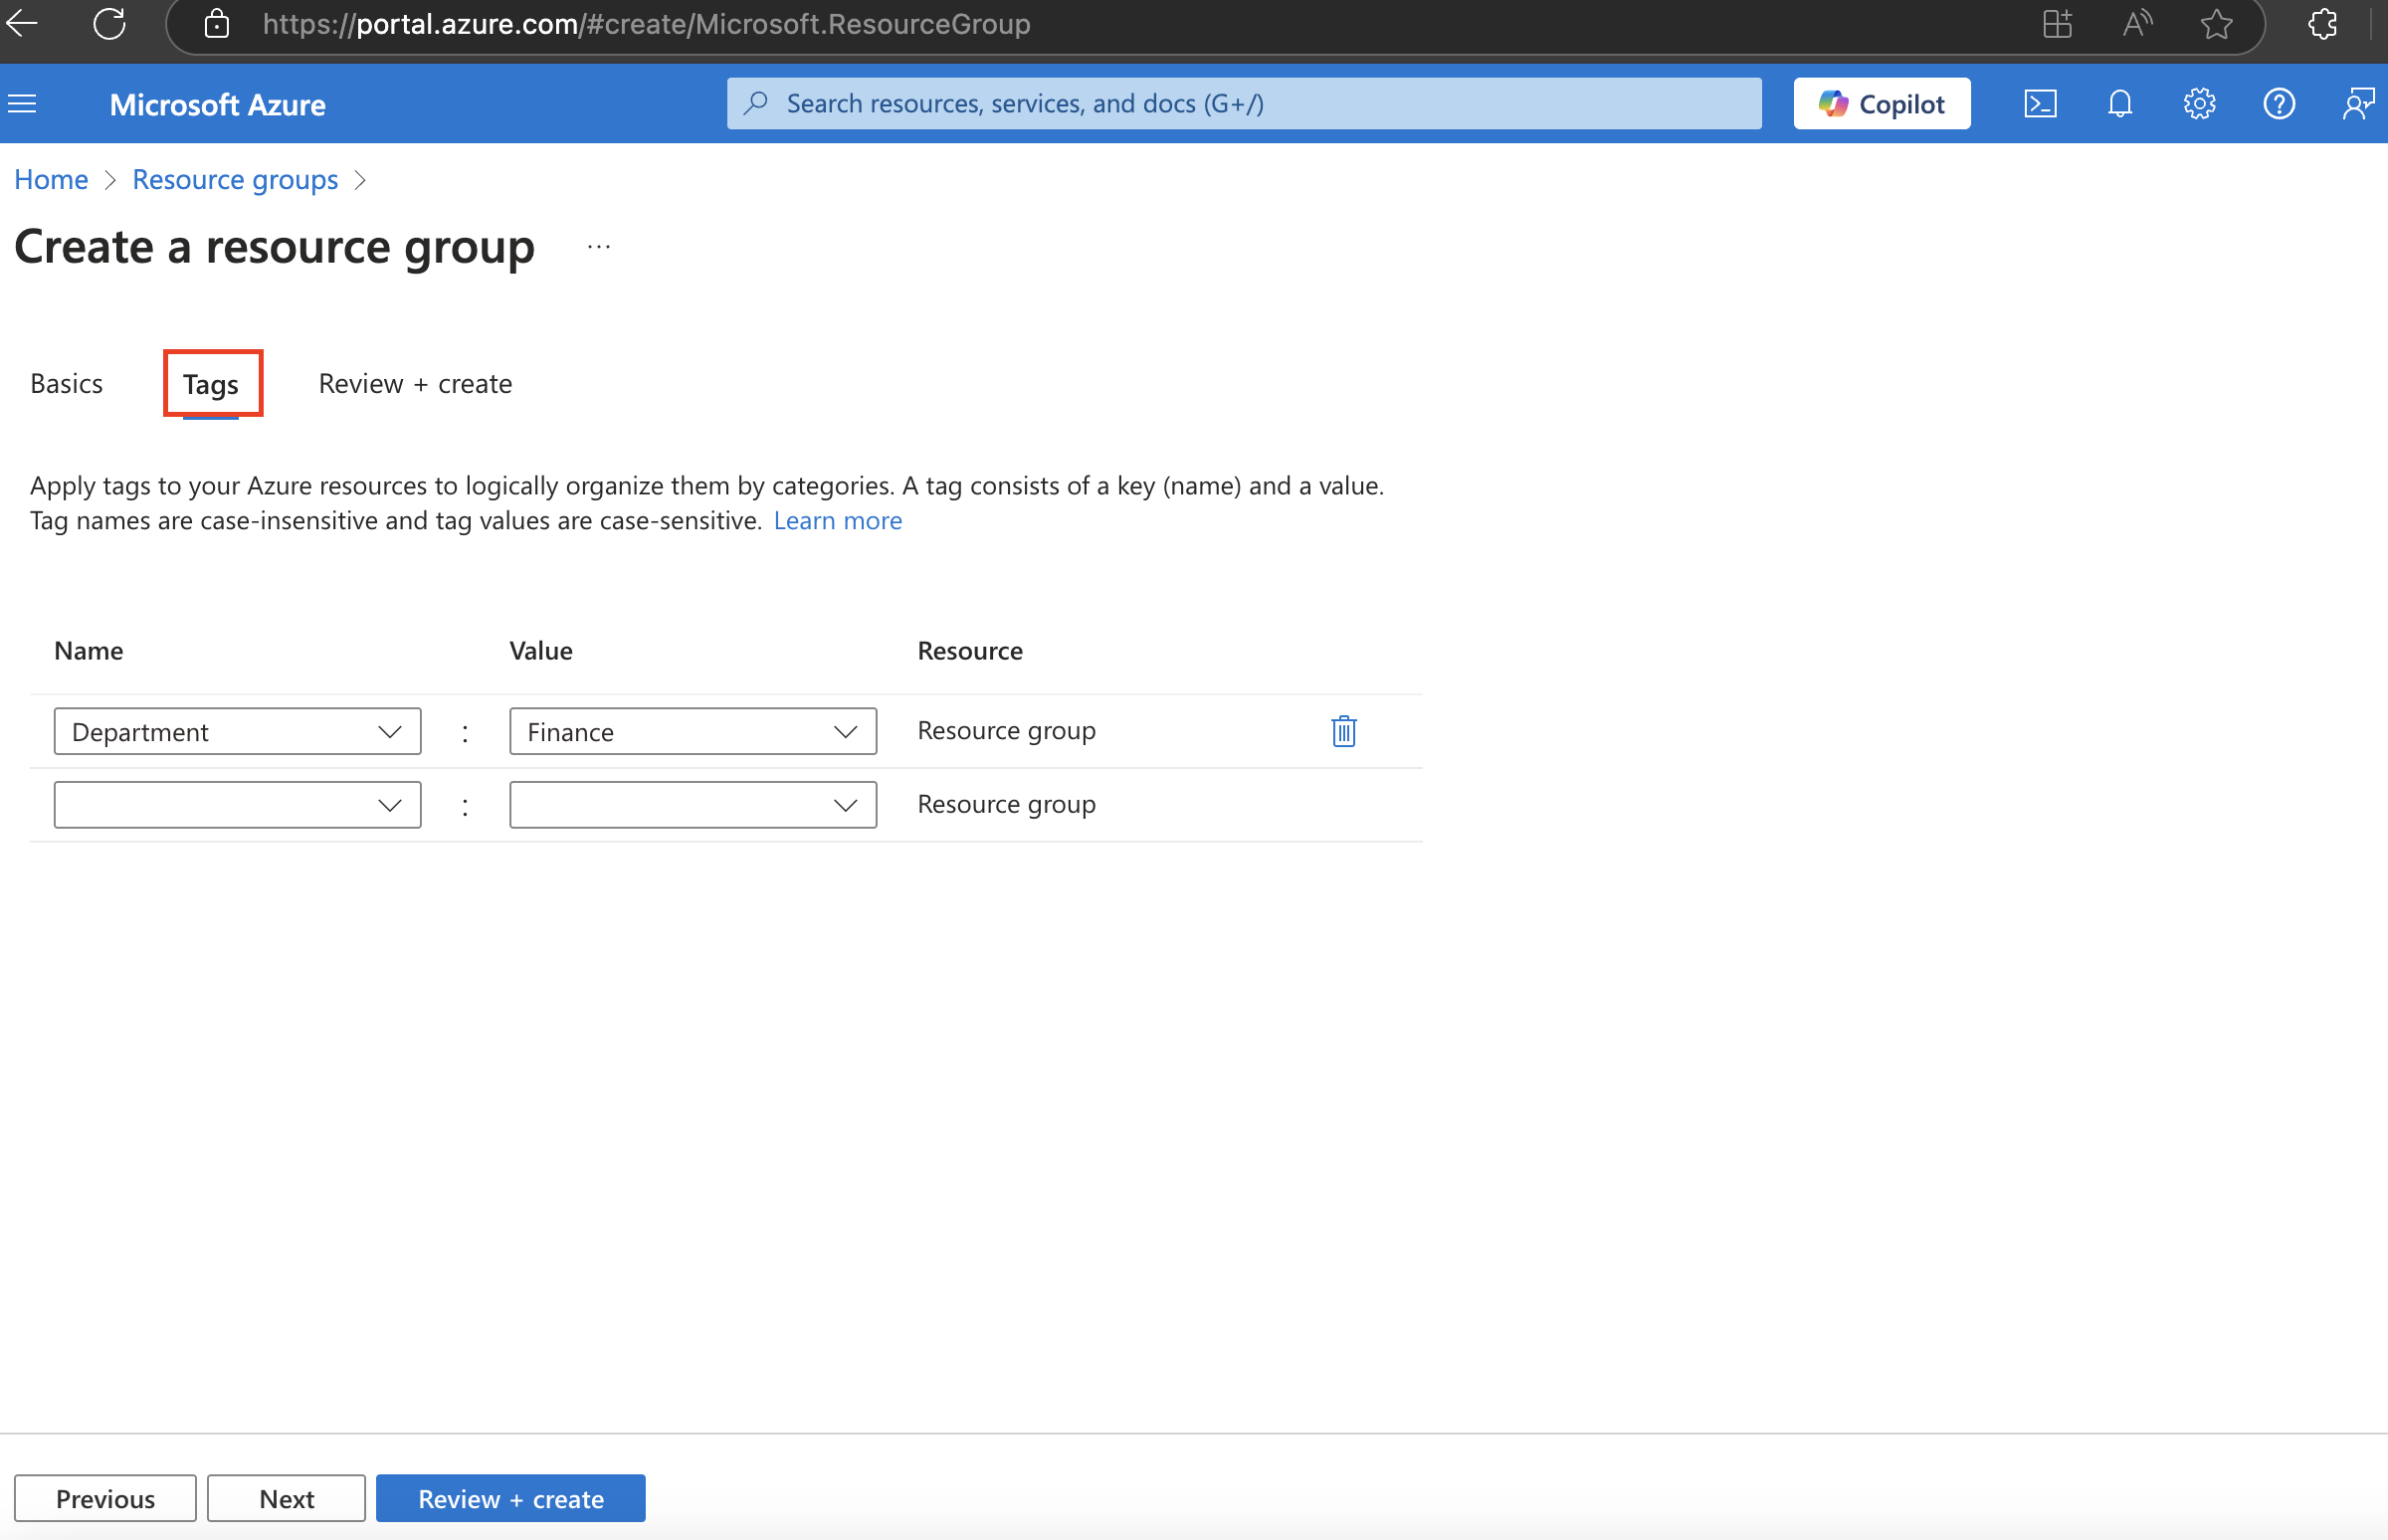Click Resource group text in Department row
Viewport: 2388px width, 1540px height.
1006,731
